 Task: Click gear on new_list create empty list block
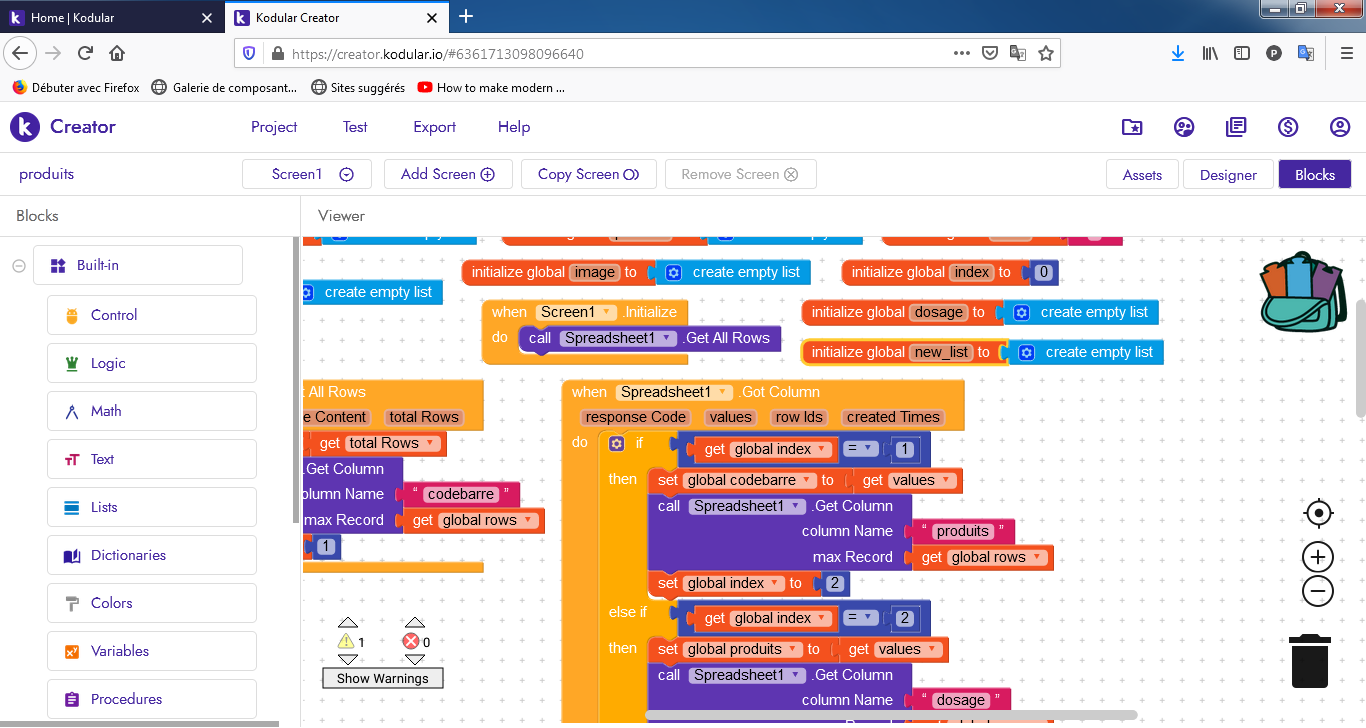click(x=1026, y=353)
